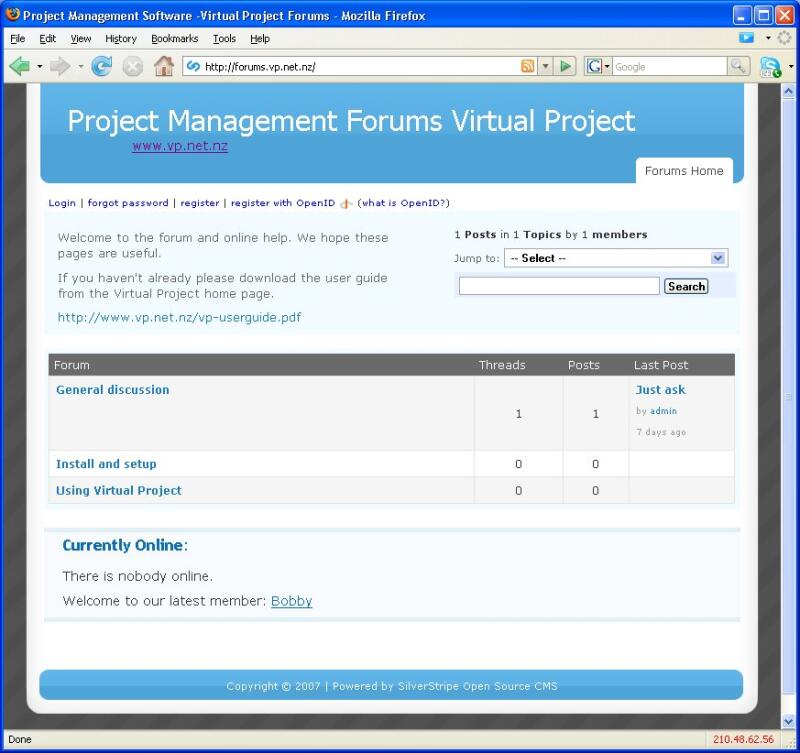Open the 'Jump to' forum selection dropdown
The image size is (800, 753).
point(717,257)
